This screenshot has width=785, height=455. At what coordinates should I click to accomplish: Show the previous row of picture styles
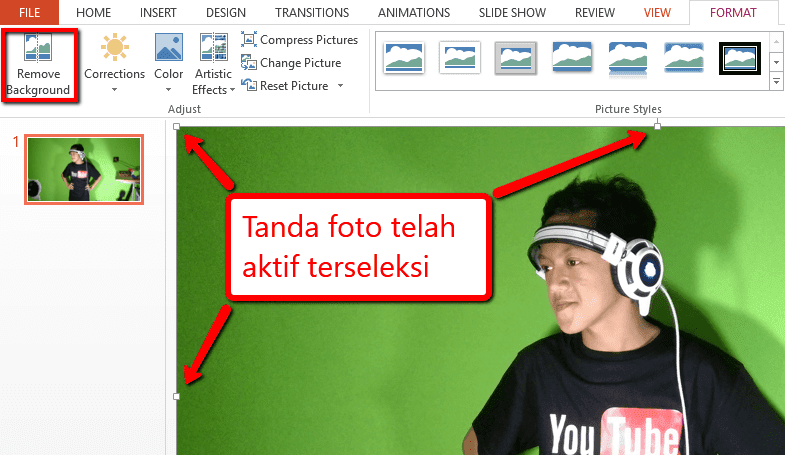click(x=776, y=42)
